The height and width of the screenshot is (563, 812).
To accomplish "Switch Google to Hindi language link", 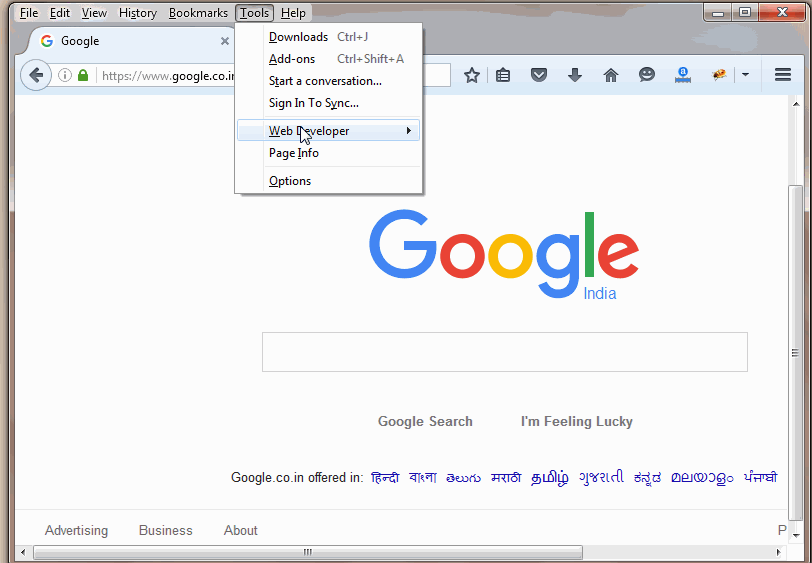I will pyautogui.click(x=385, y=478).
